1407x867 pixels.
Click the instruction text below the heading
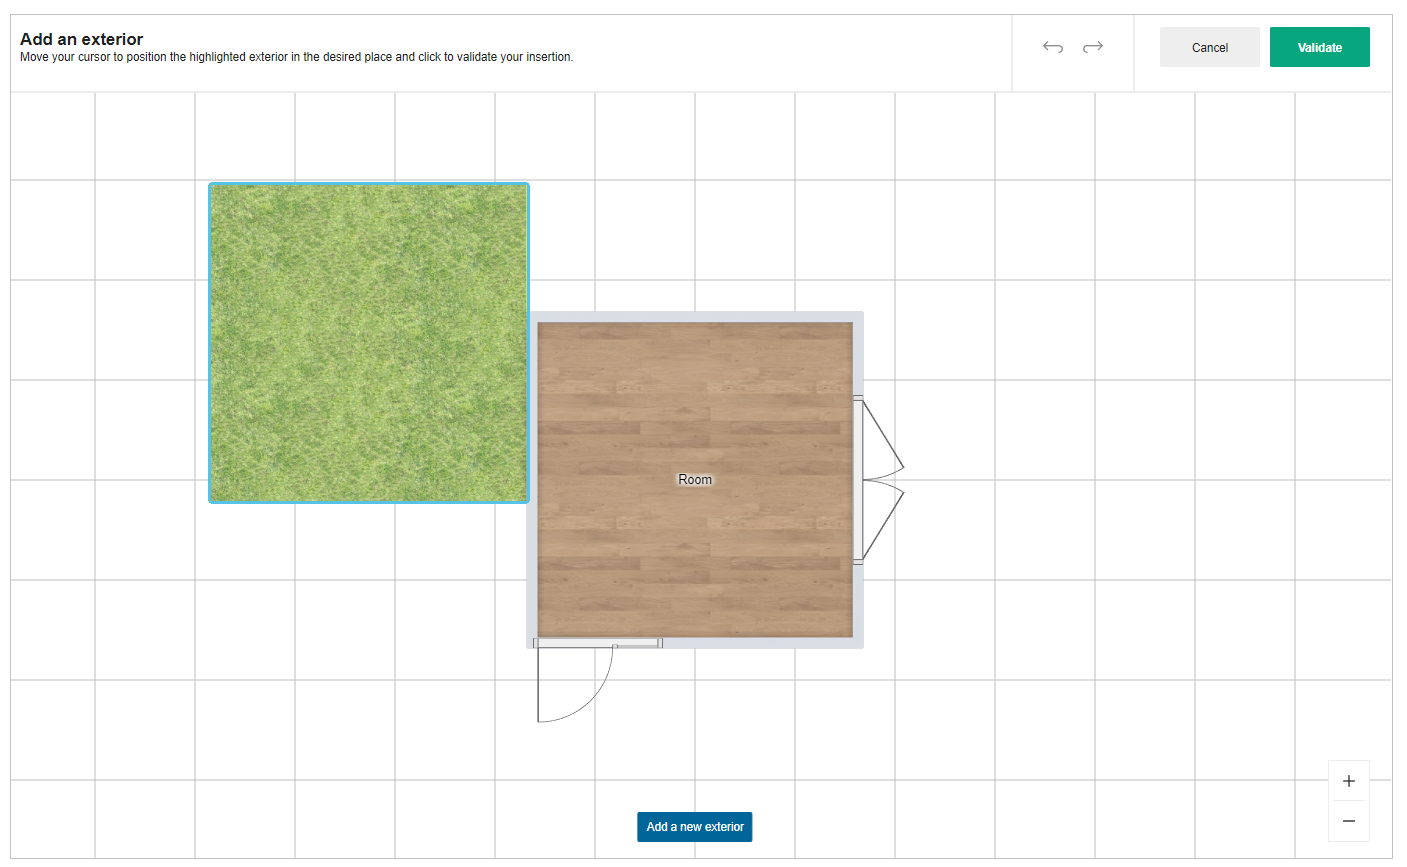click(296, 58)
